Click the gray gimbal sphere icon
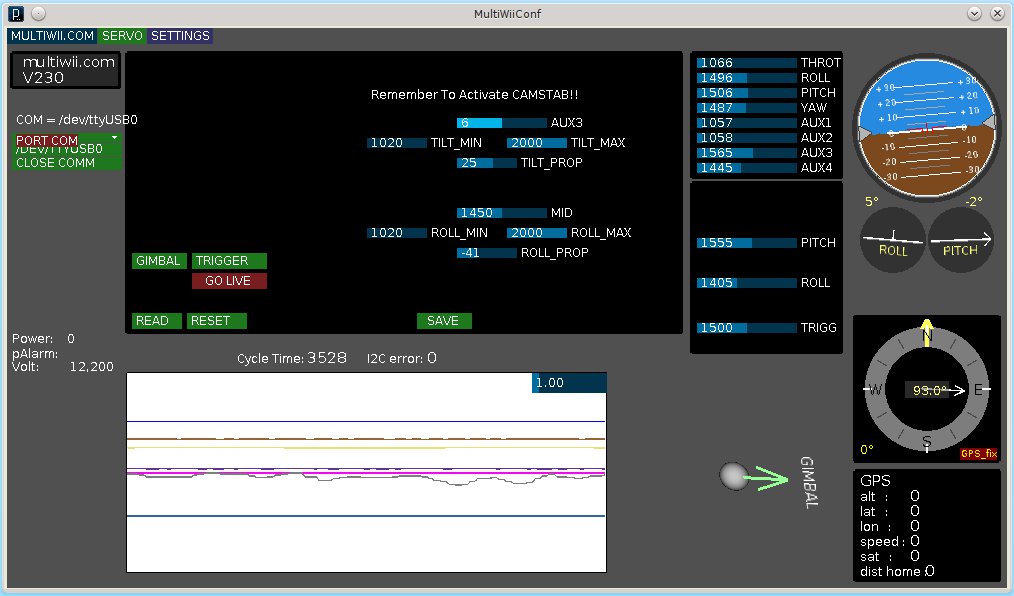The height and width of the screenshot is (596, 1014). click(734, 477)
